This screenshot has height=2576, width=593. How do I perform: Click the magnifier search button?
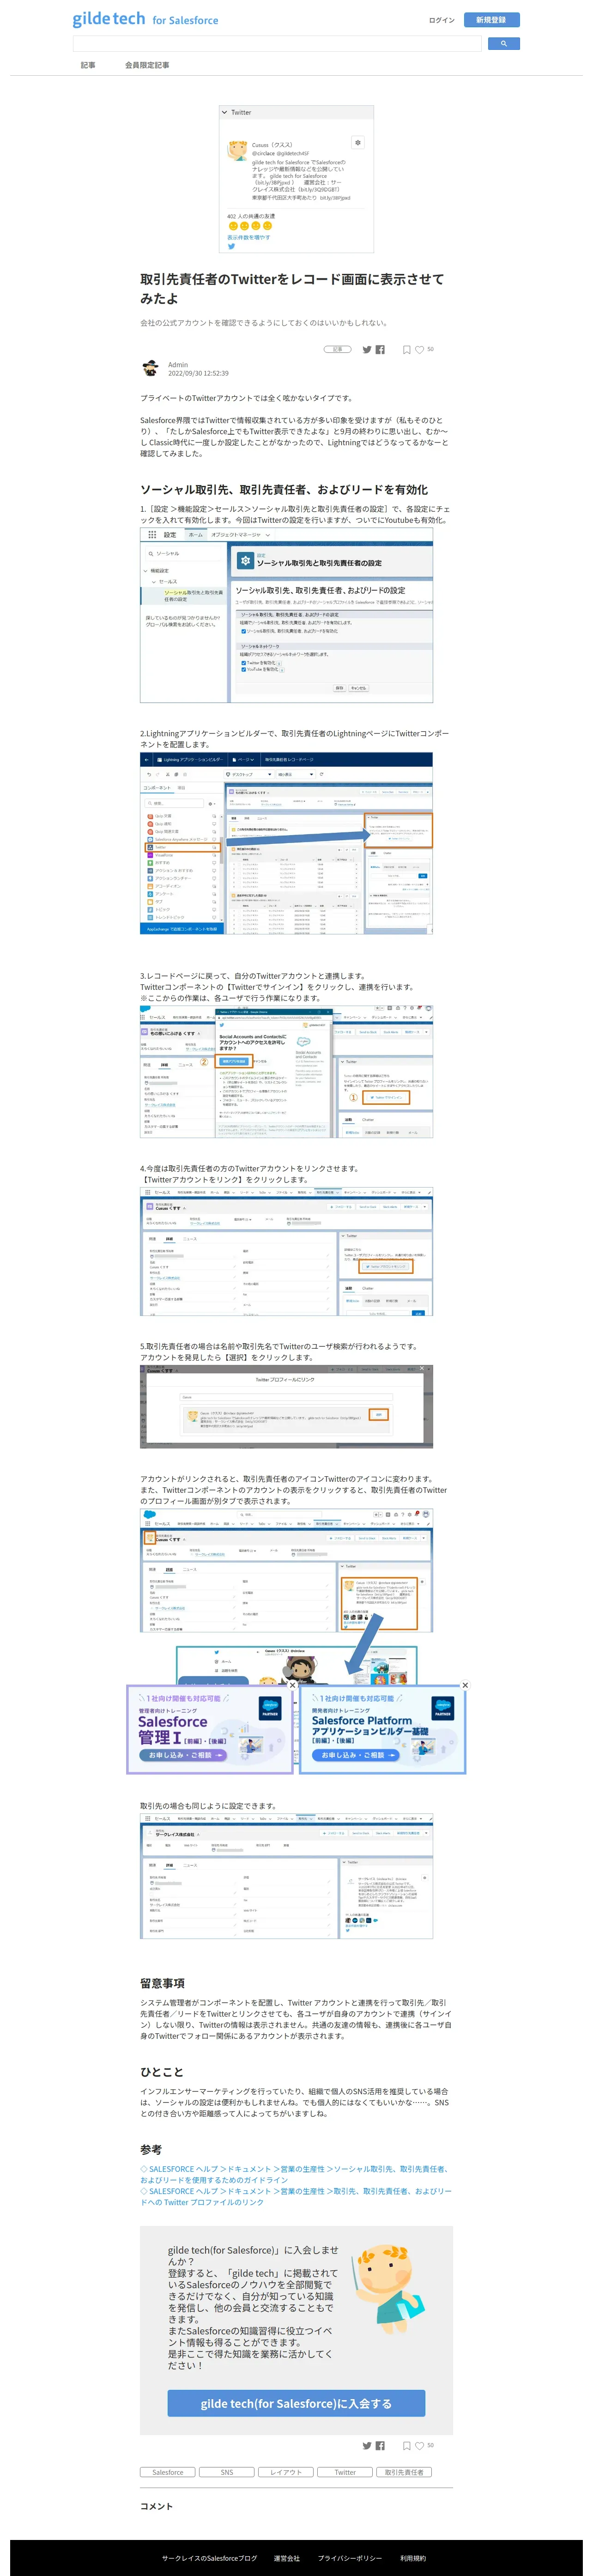pos(504,44)
